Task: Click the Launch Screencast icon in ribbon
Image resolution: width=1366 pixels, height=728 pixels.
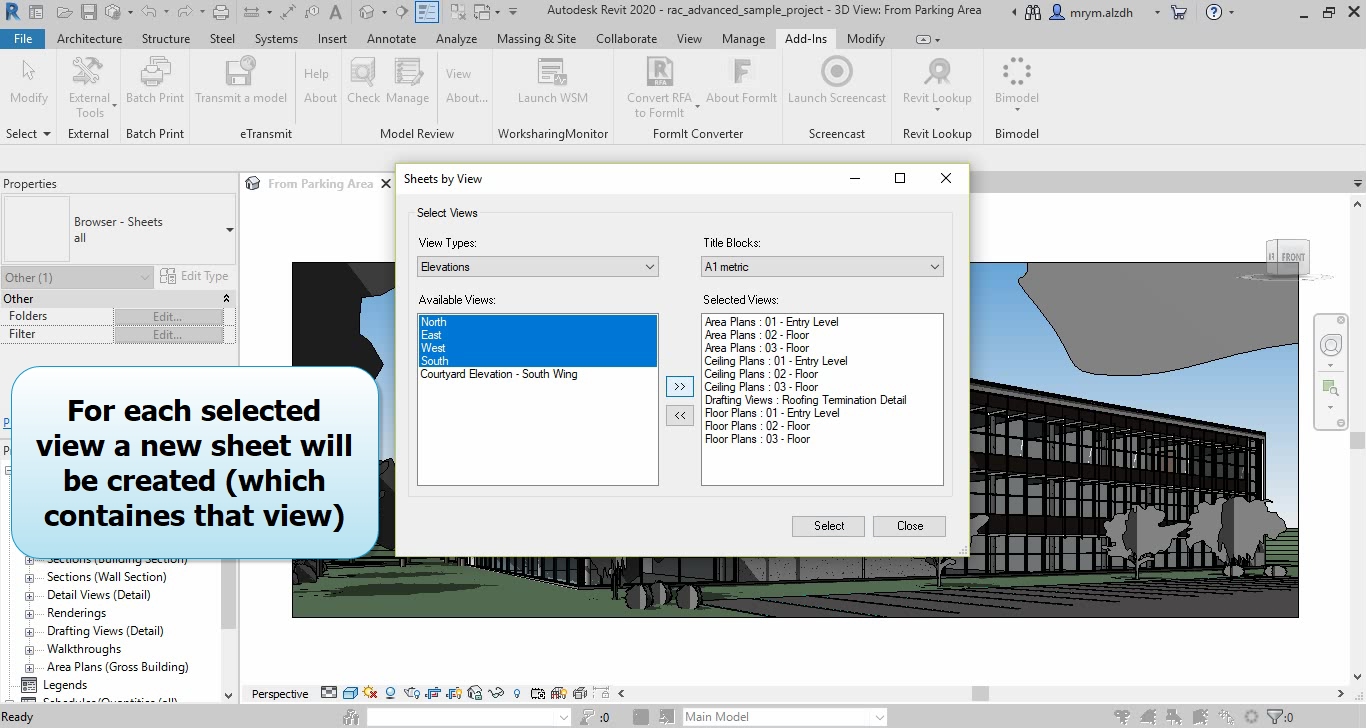Action: tap(836, 73)
